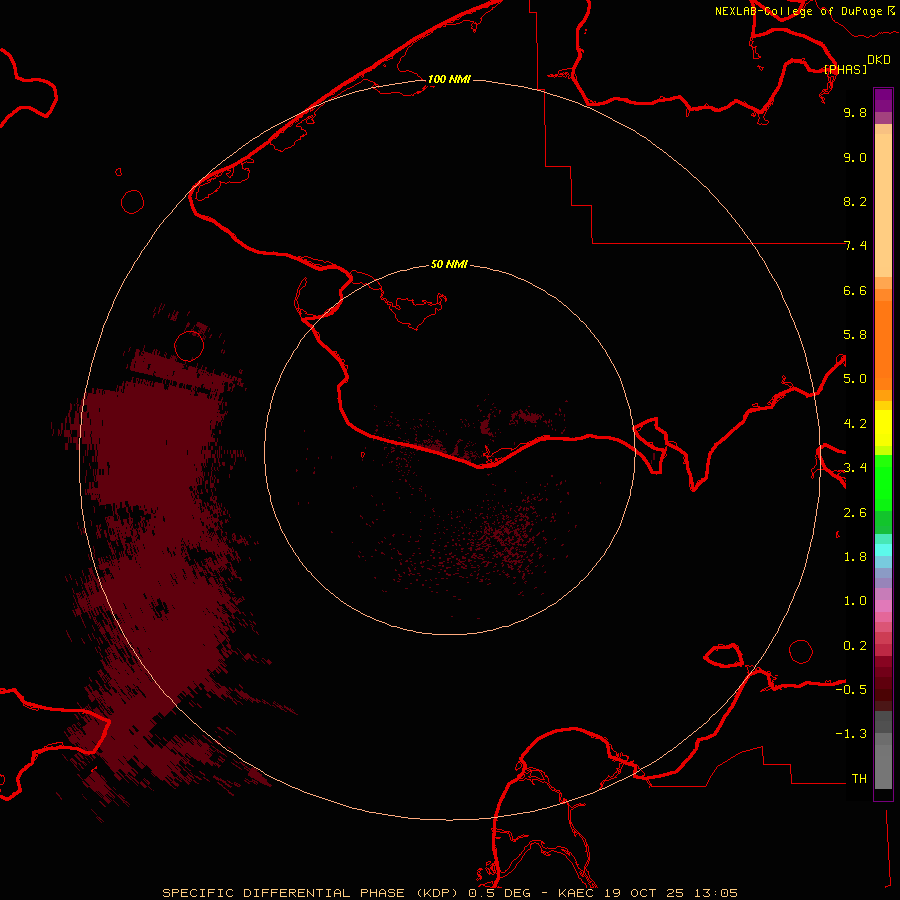The image size is (900, 900).
Task: Click the 1.0 value on the color scale
Action: 855,601
